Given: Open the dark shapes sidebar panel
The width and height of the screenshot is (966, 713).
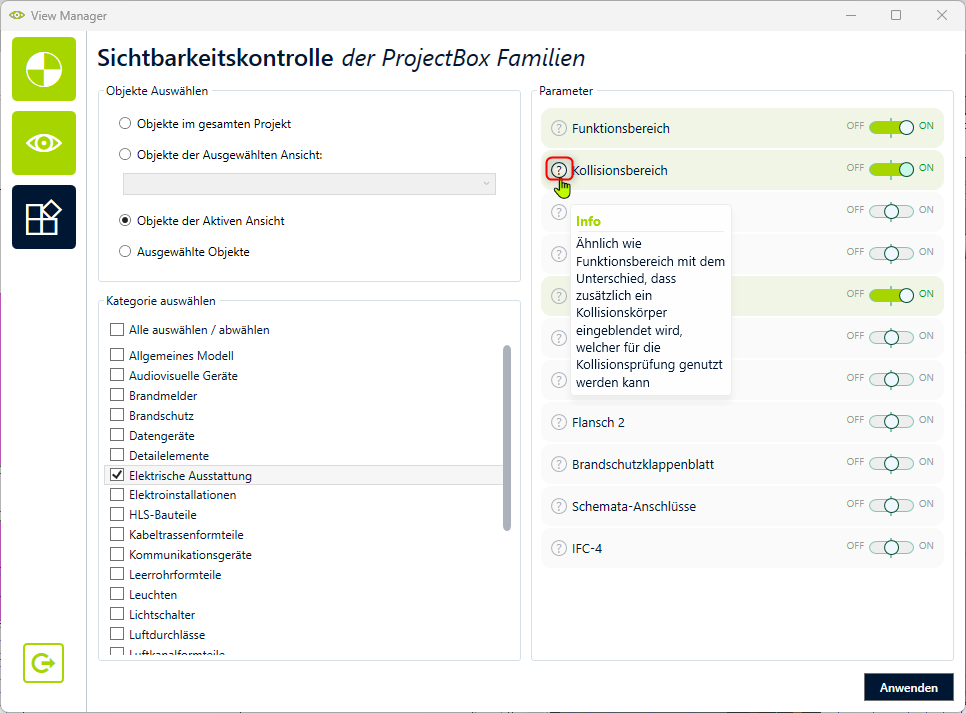Looking at the screenshot, I should point(44,217).
